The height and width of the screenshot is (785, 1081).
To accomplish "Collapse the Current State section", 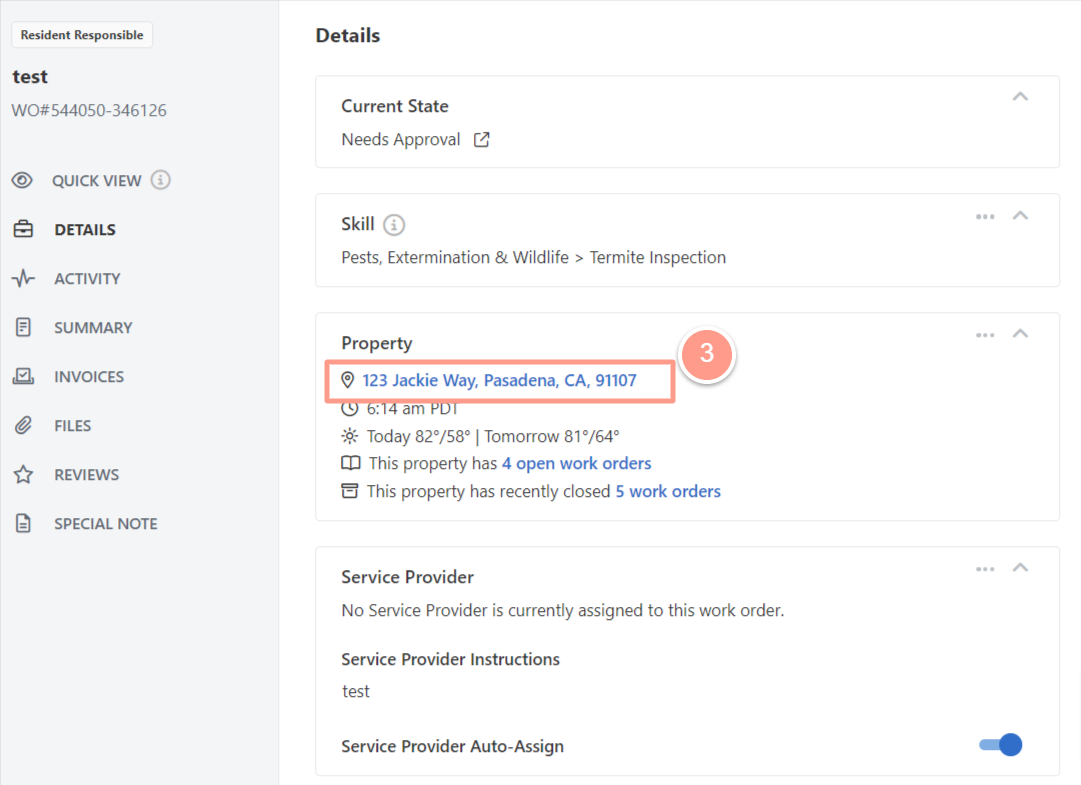I will tap(1020, 97).
